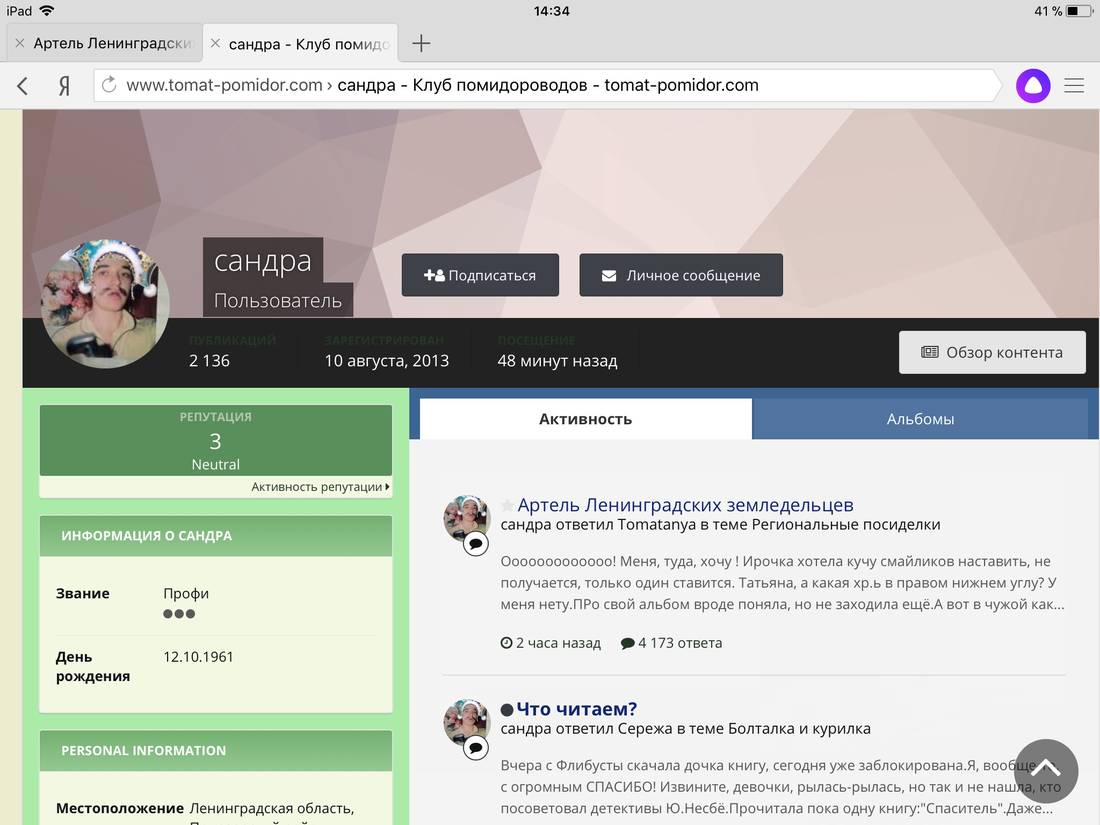Close the сандра profile tab
The width and height of the screenshot is (1100, 825).
[214, 43]
